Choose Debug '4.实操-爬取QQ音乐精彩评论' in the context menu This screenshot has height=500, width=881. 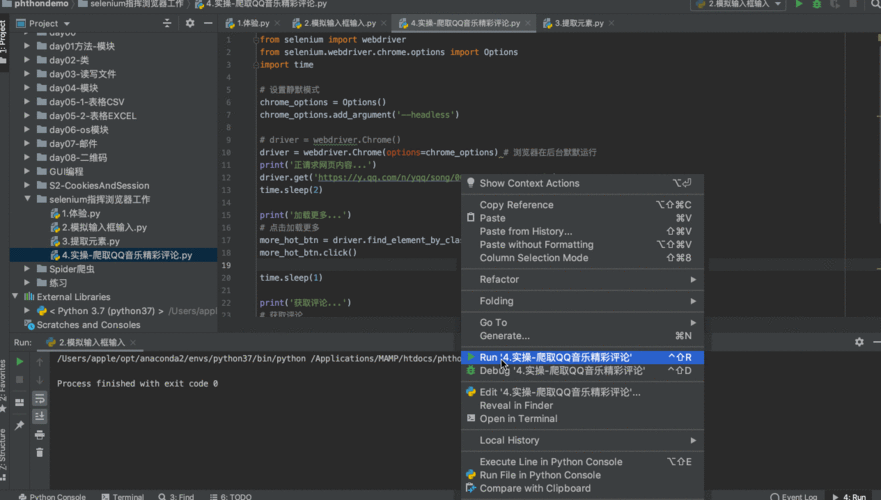pos(582,371)
